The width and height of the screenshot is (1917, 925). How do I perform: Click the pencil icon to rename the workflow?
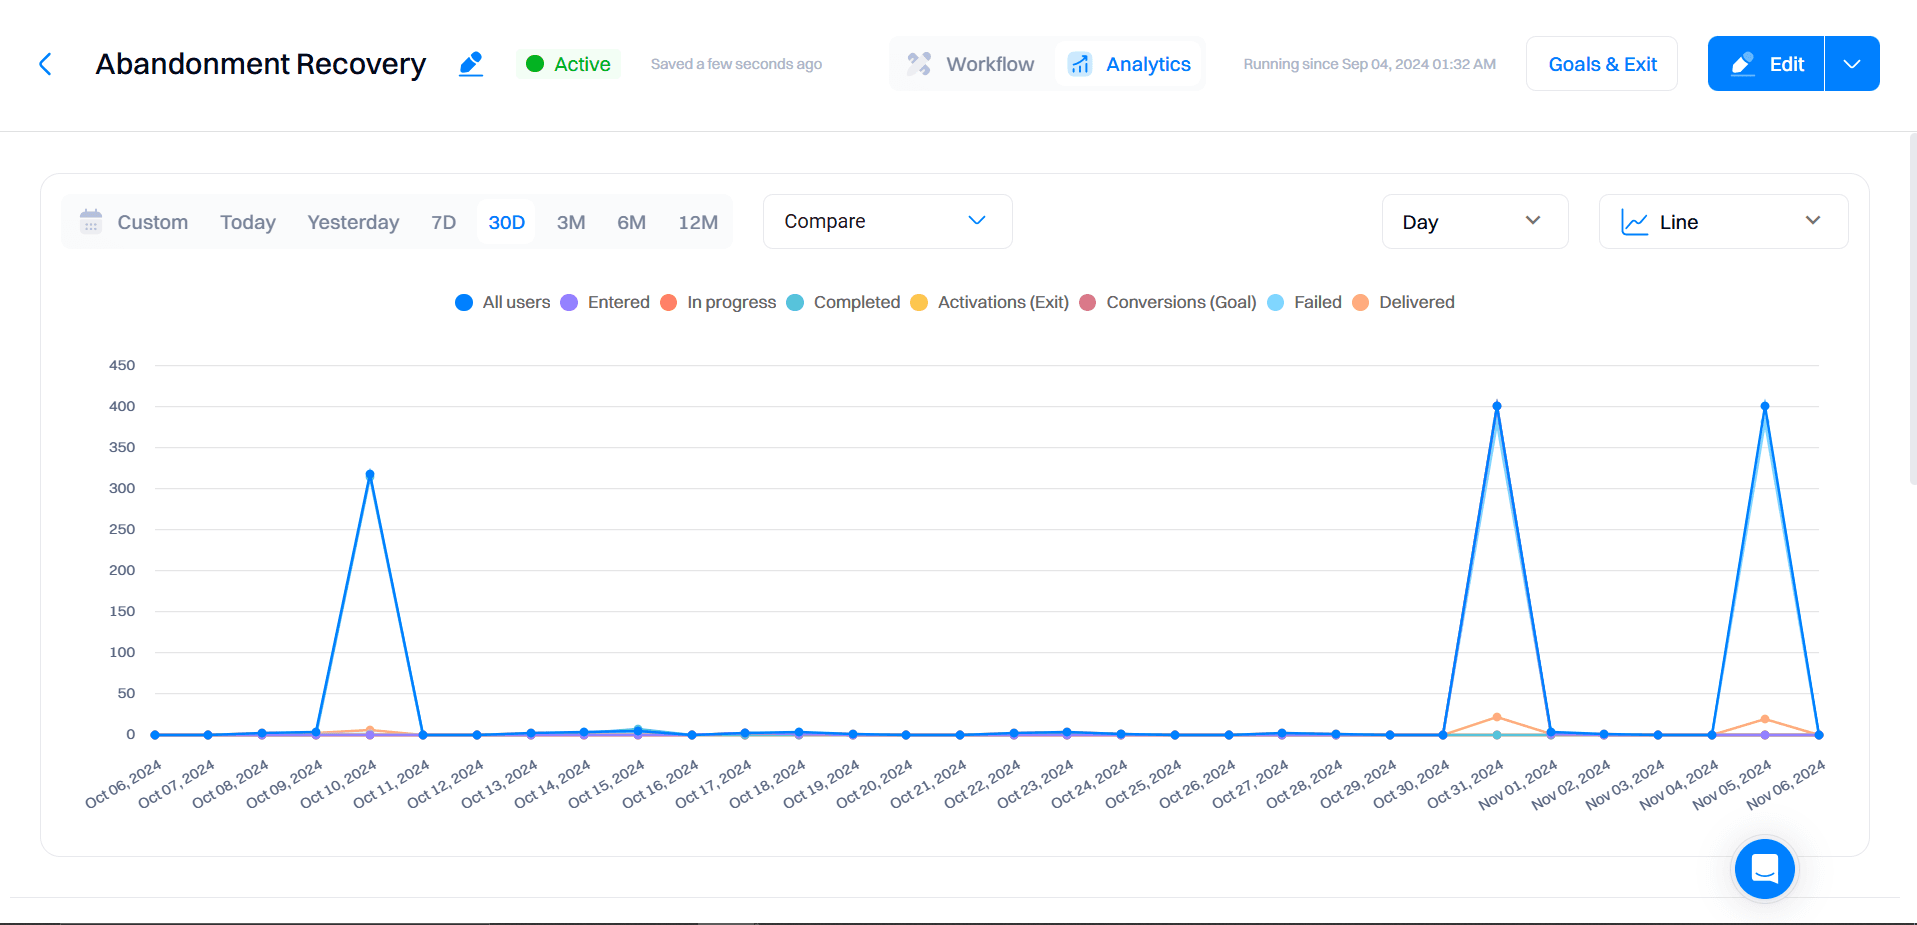(x=471, y=64)
